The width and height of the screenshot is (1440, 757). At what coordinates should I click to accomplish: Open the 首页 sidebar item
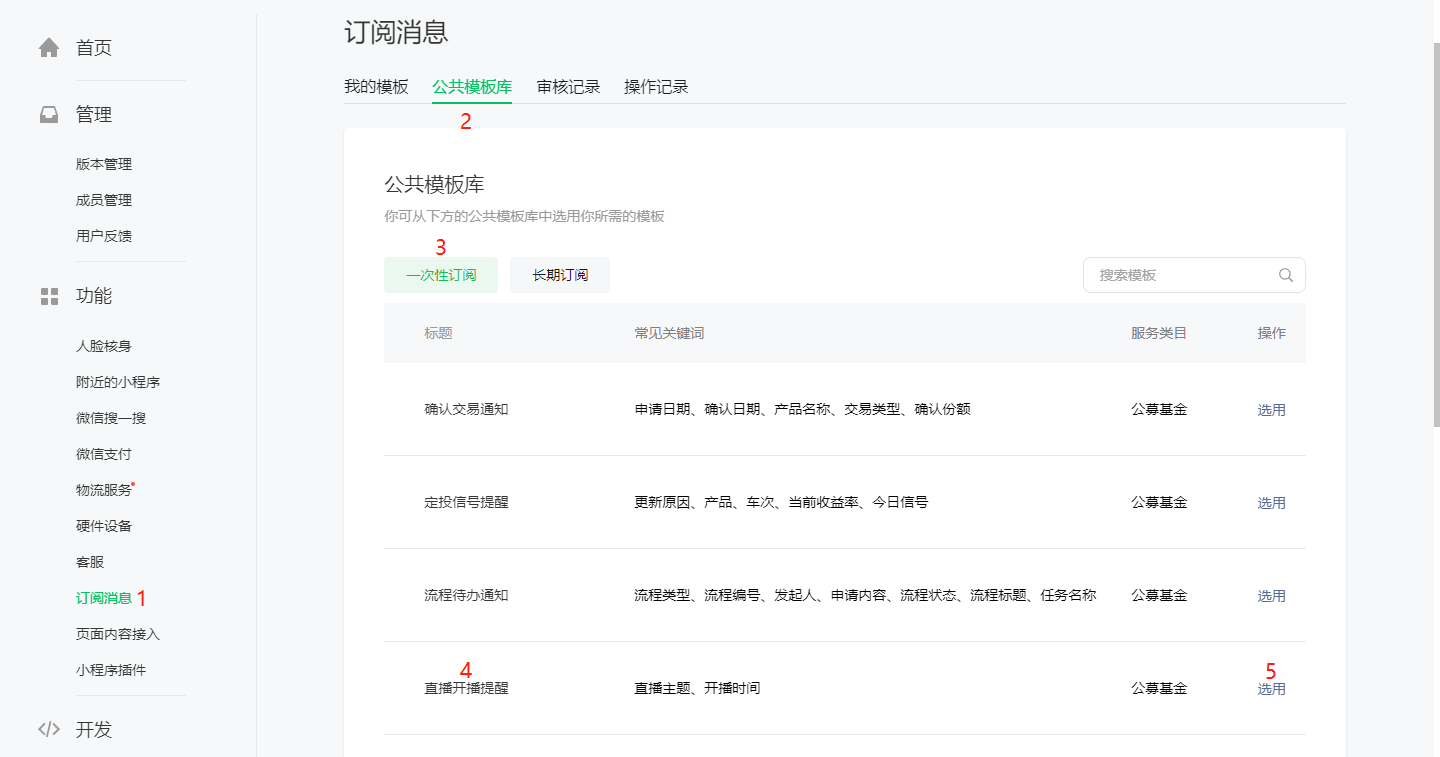94,48
